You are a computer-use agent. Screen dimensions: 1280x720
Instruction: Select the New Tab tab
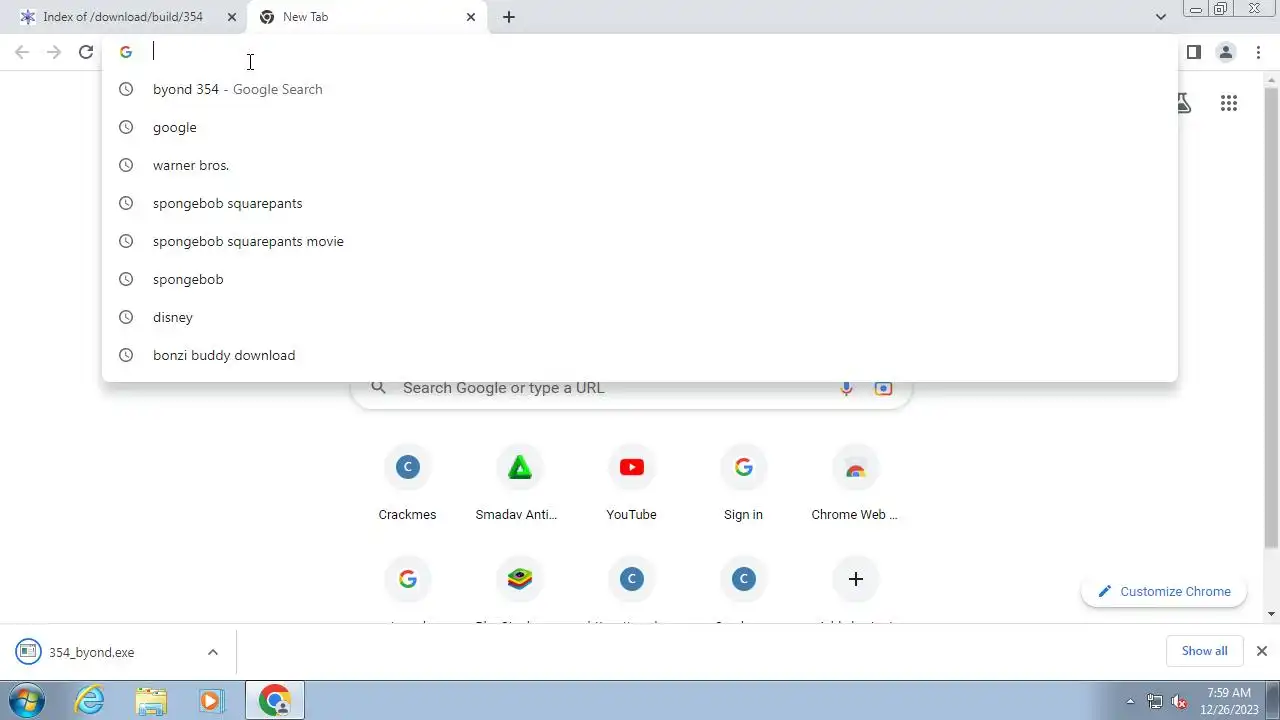tap(367, 17)
